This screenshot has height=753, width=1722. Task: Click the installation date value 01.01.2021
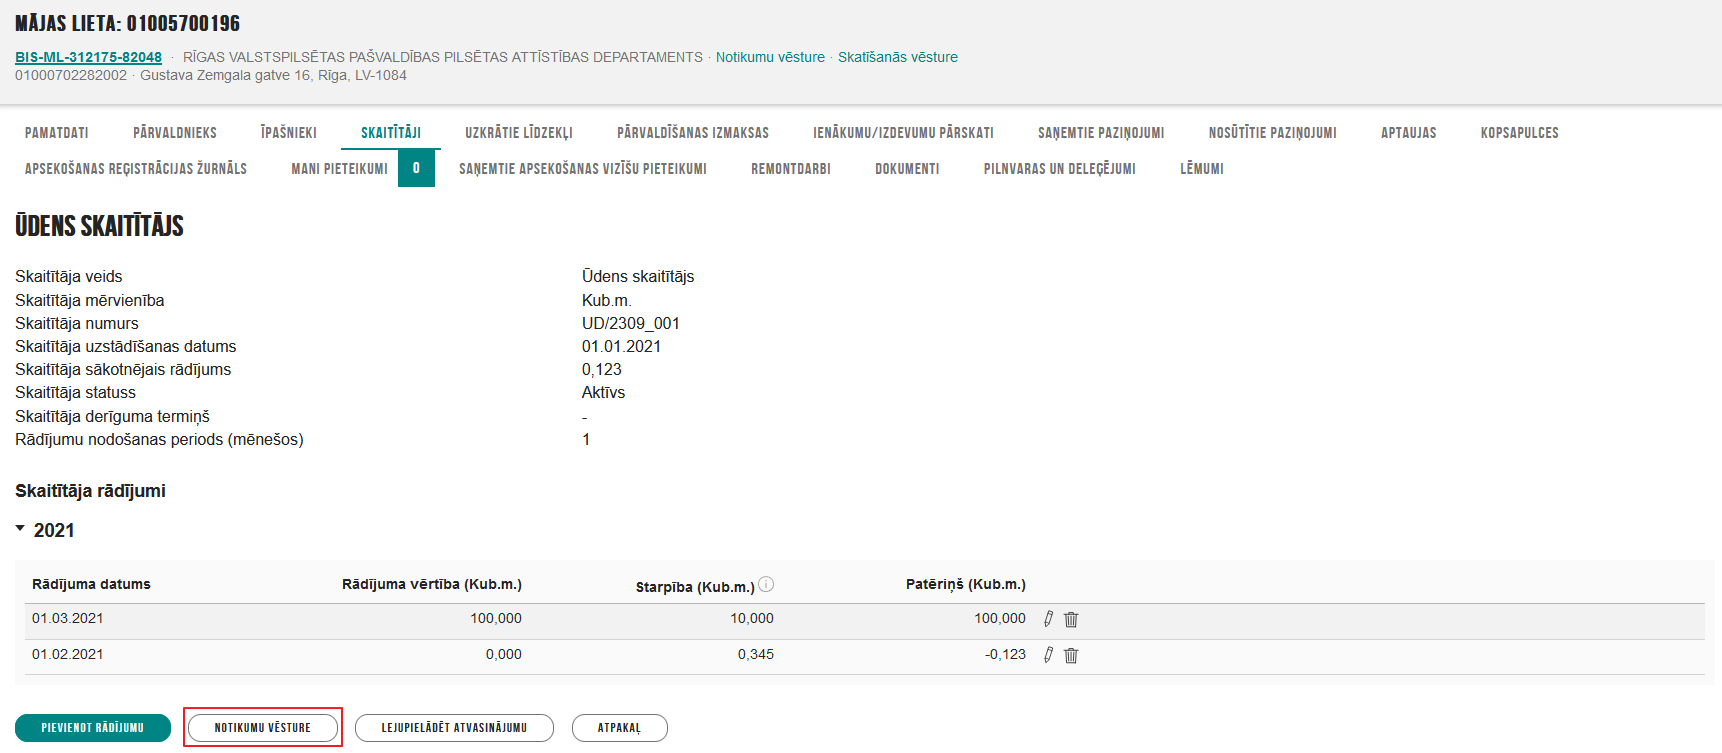[621, 346]
